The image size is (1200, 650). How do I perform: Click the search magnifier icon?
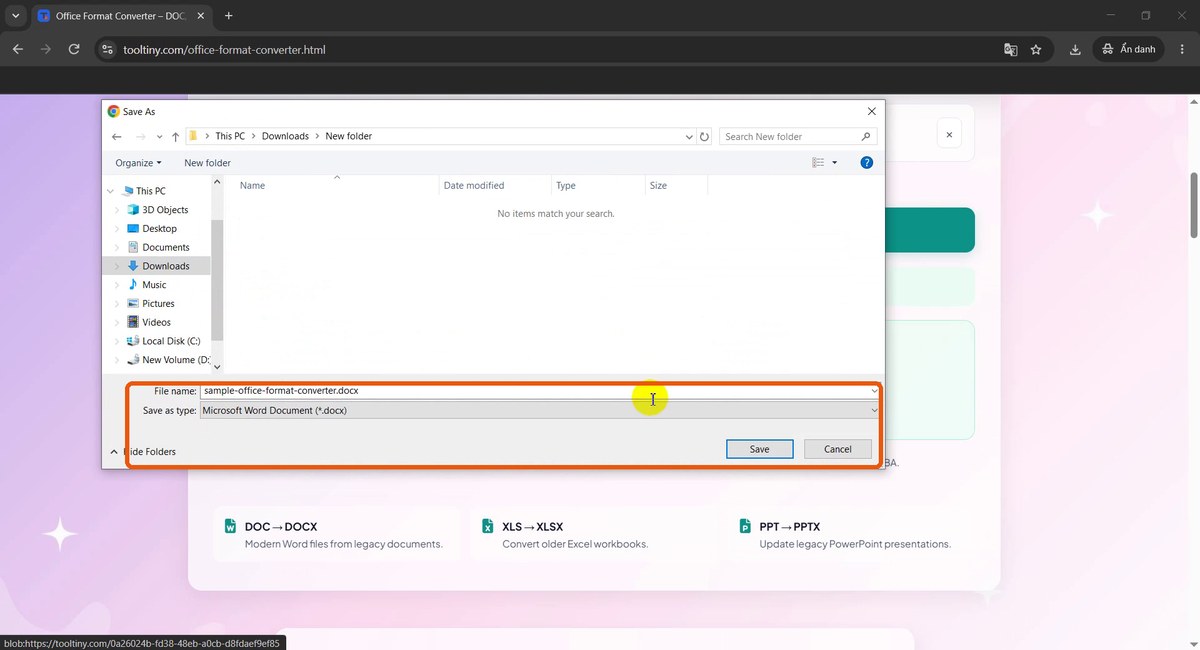coord(866,136)
